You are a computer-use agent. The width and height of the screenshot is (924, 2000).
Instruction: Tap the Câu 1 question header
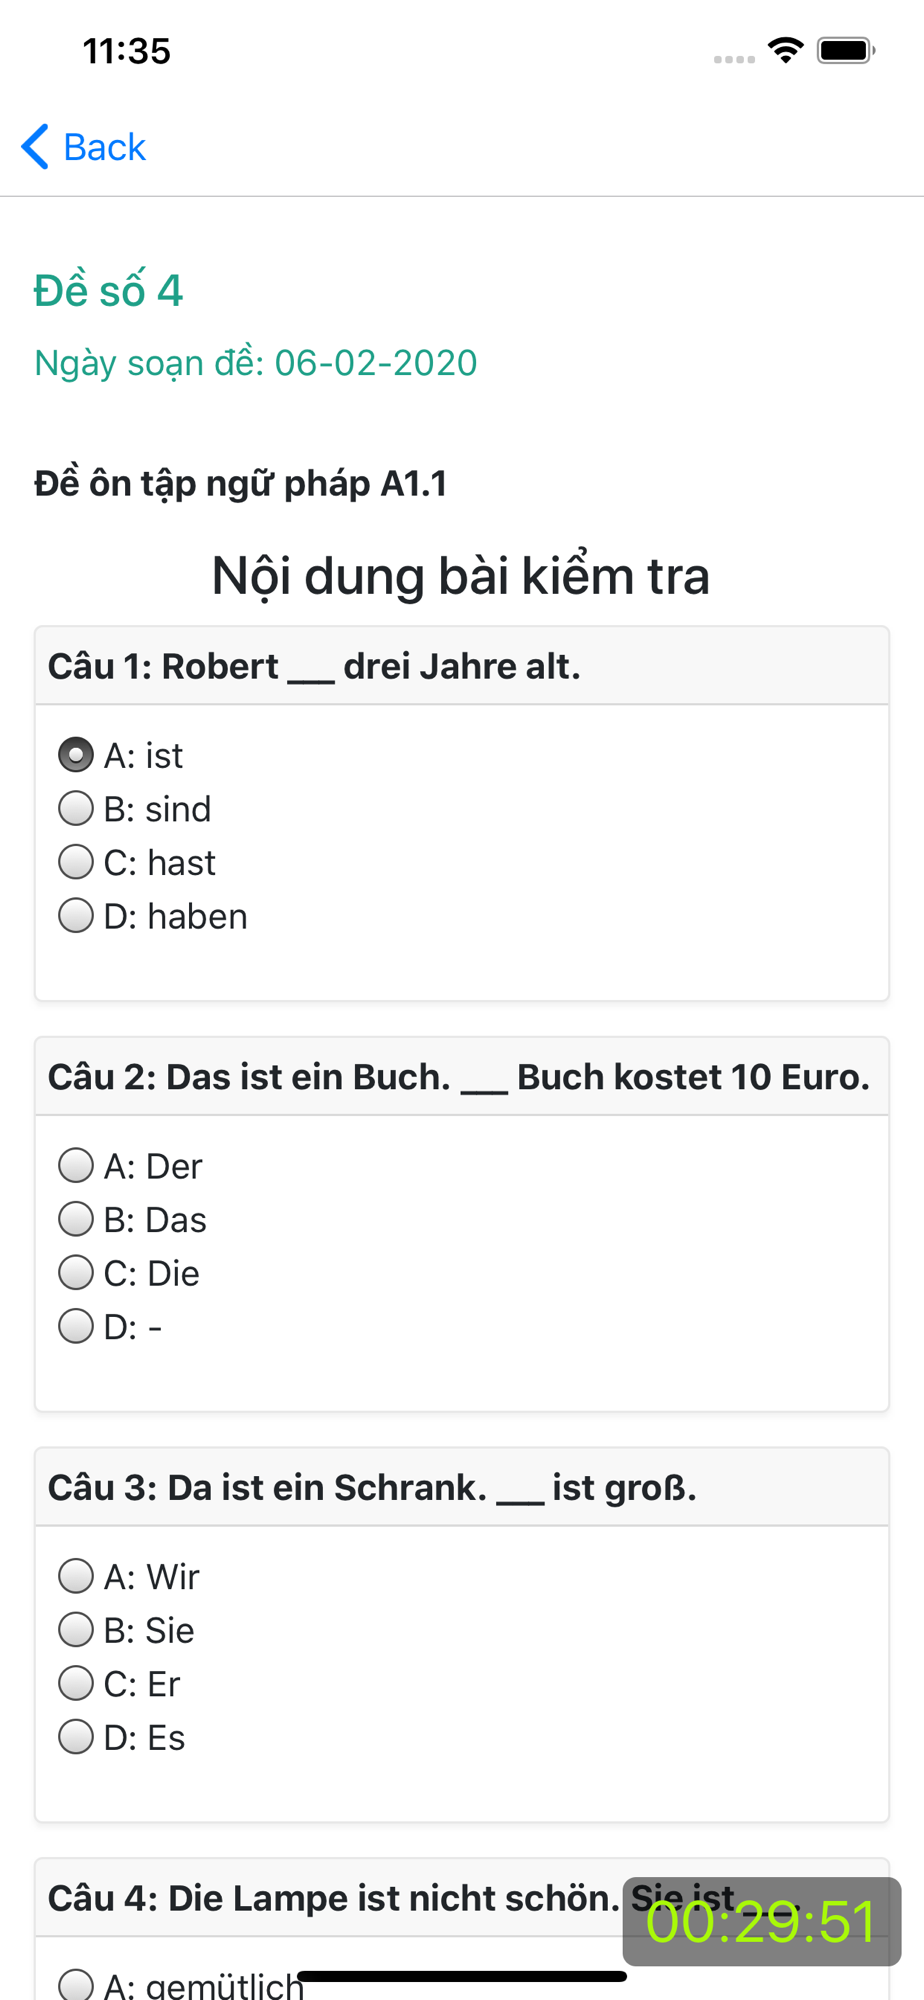[x=314, y=666]
